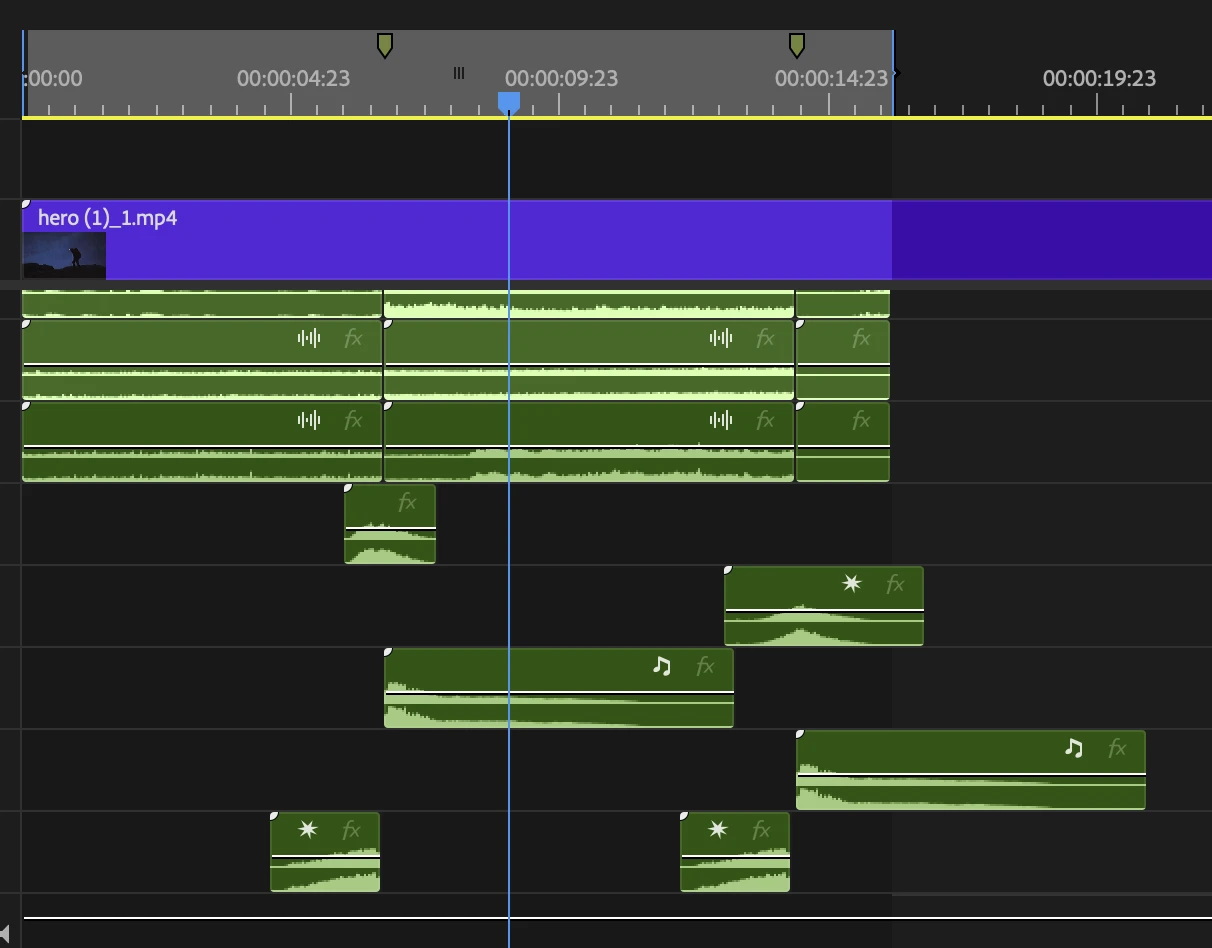Click the first green sequence marker on the ruler

point(385,45)
